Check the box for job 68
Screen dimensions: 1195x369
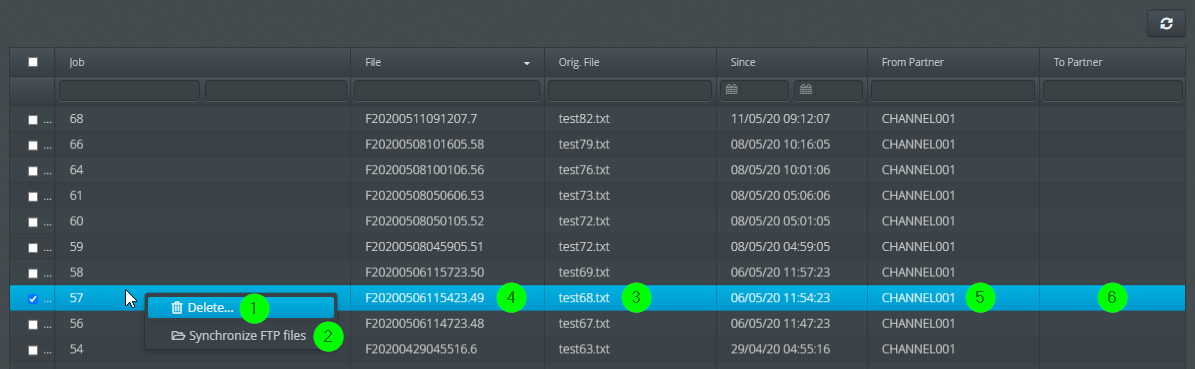(33, 120)
